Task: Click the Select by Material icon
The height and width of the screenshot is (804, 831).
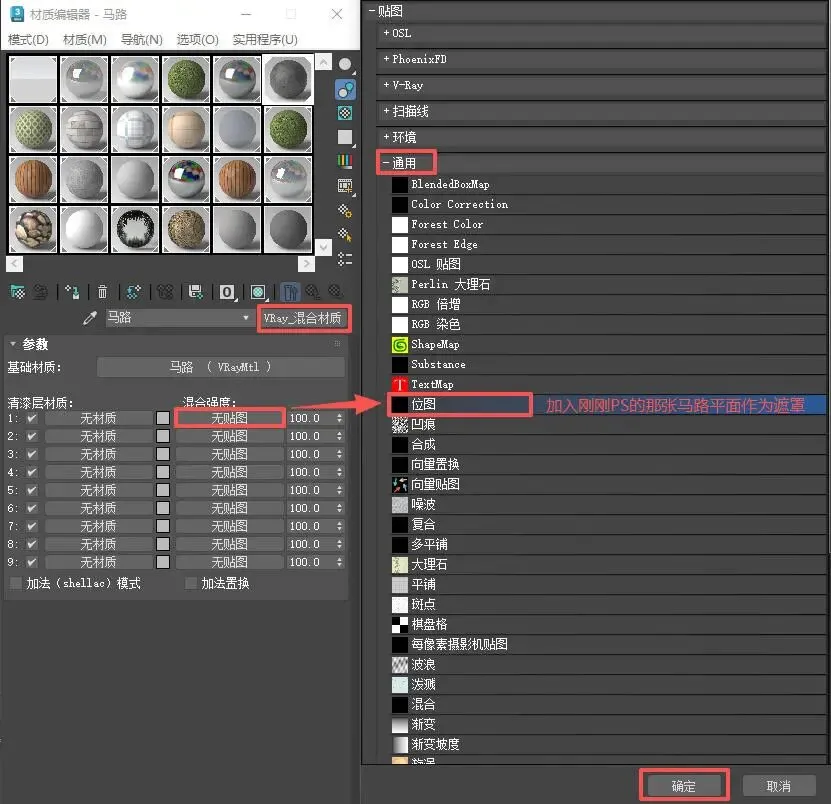Action: coord(345,234)
